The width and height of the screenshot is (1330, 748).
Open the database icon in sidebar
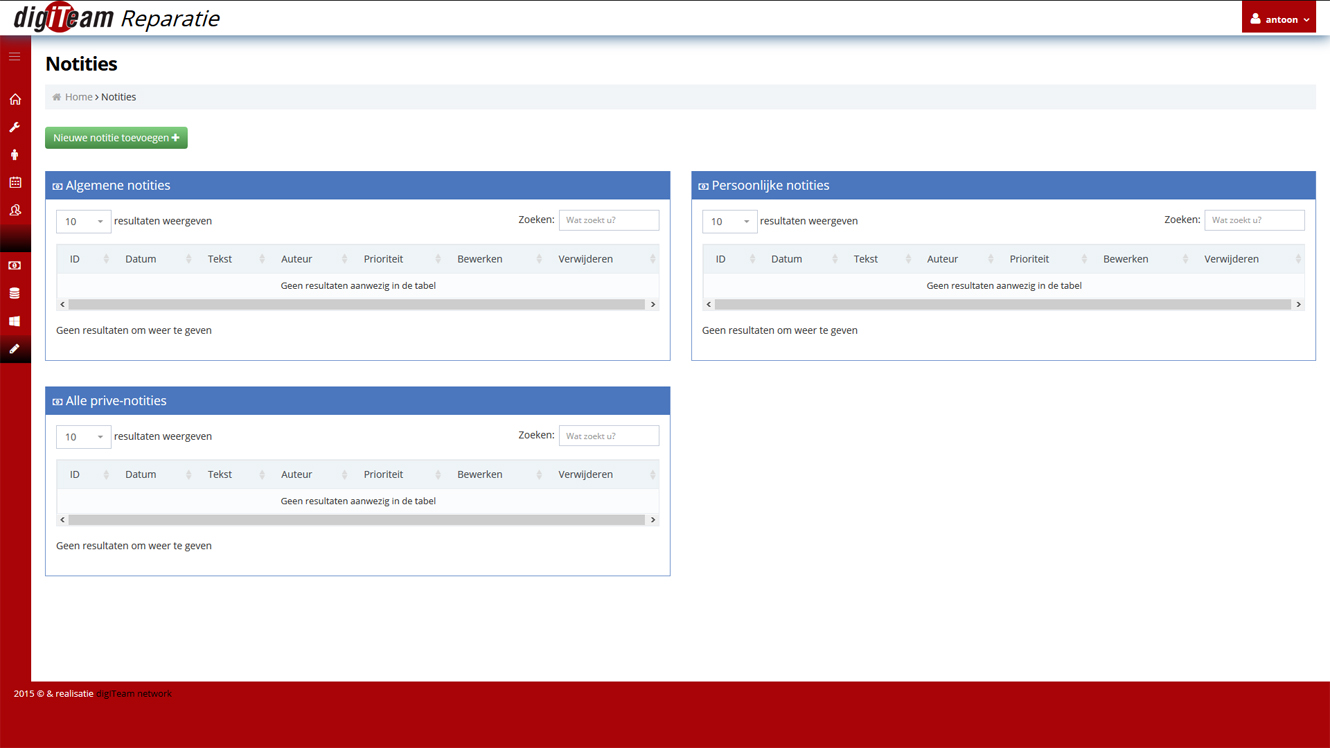coord(15,293)
